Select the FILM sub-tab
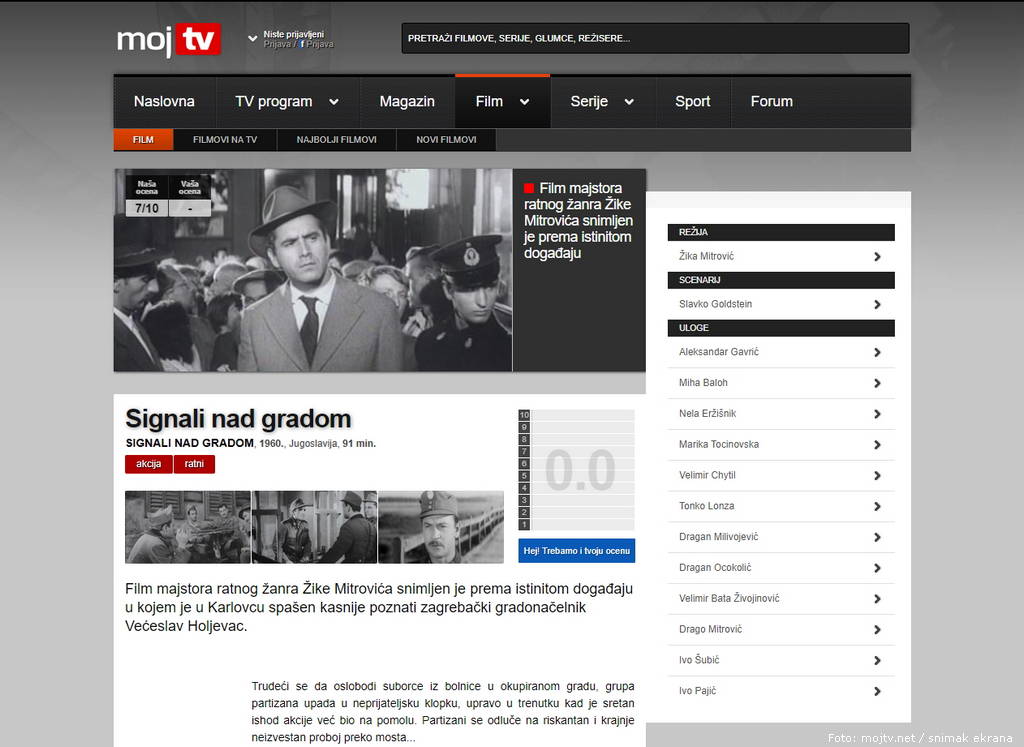Screen dimensions: 1024x747 click(x=143, y=140)
